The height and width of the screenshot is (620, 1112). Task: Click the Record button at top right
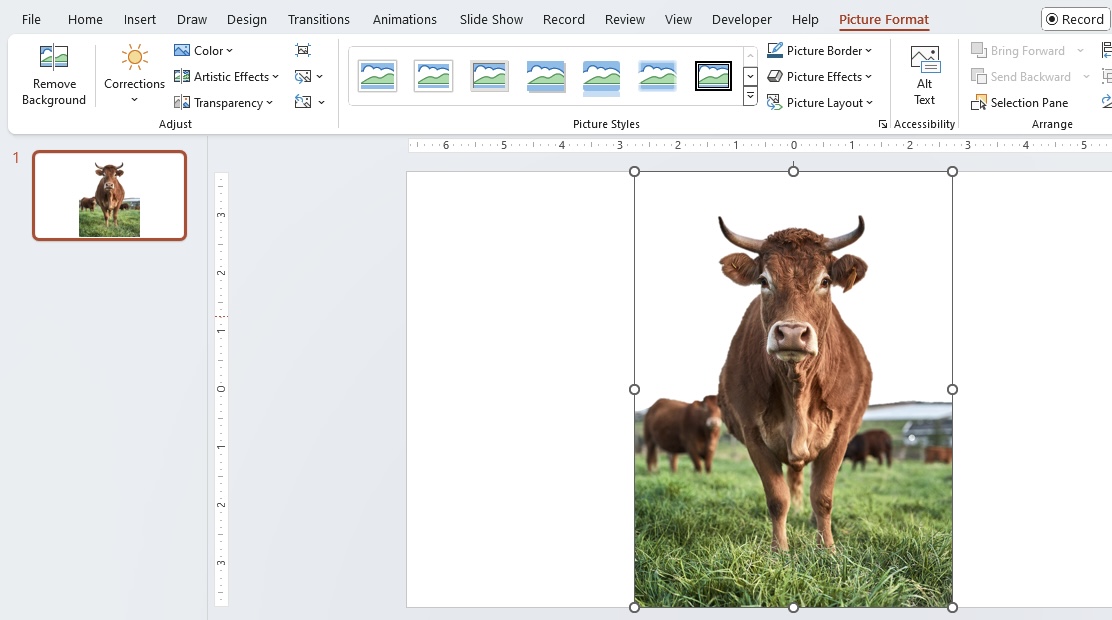[1075, 19]
